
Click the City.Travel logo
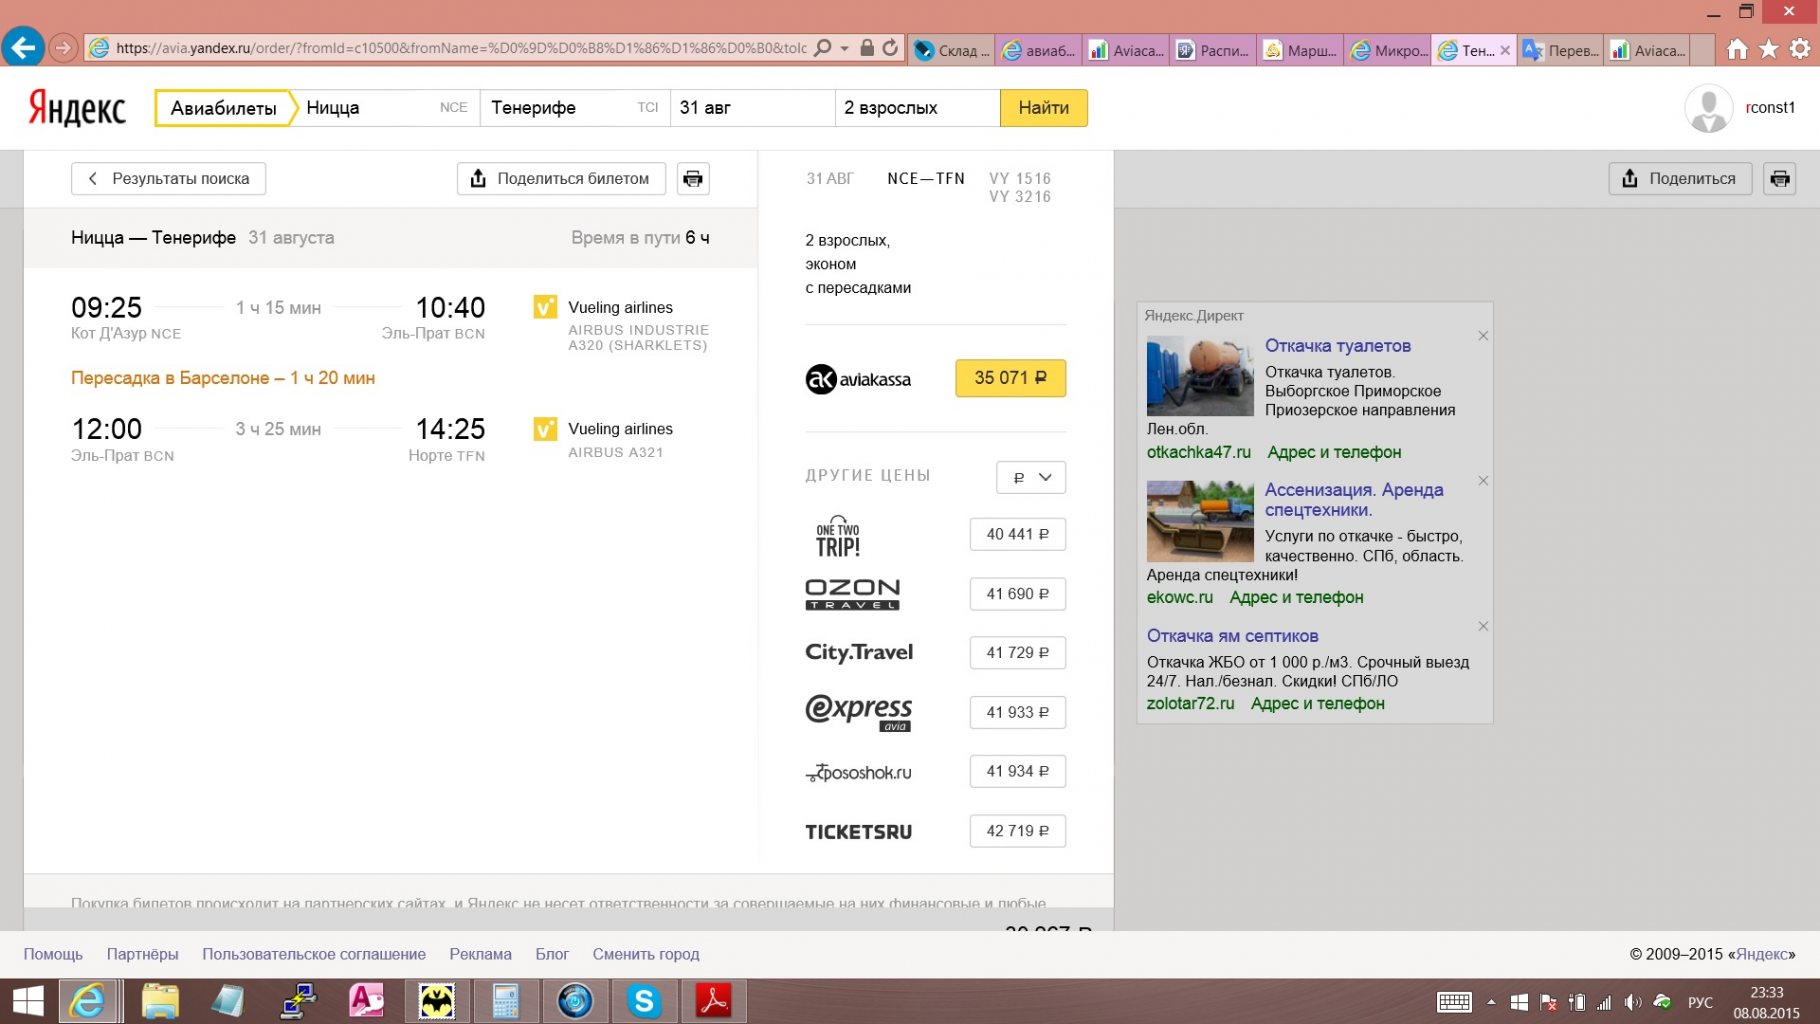click(x=859, y=653)
